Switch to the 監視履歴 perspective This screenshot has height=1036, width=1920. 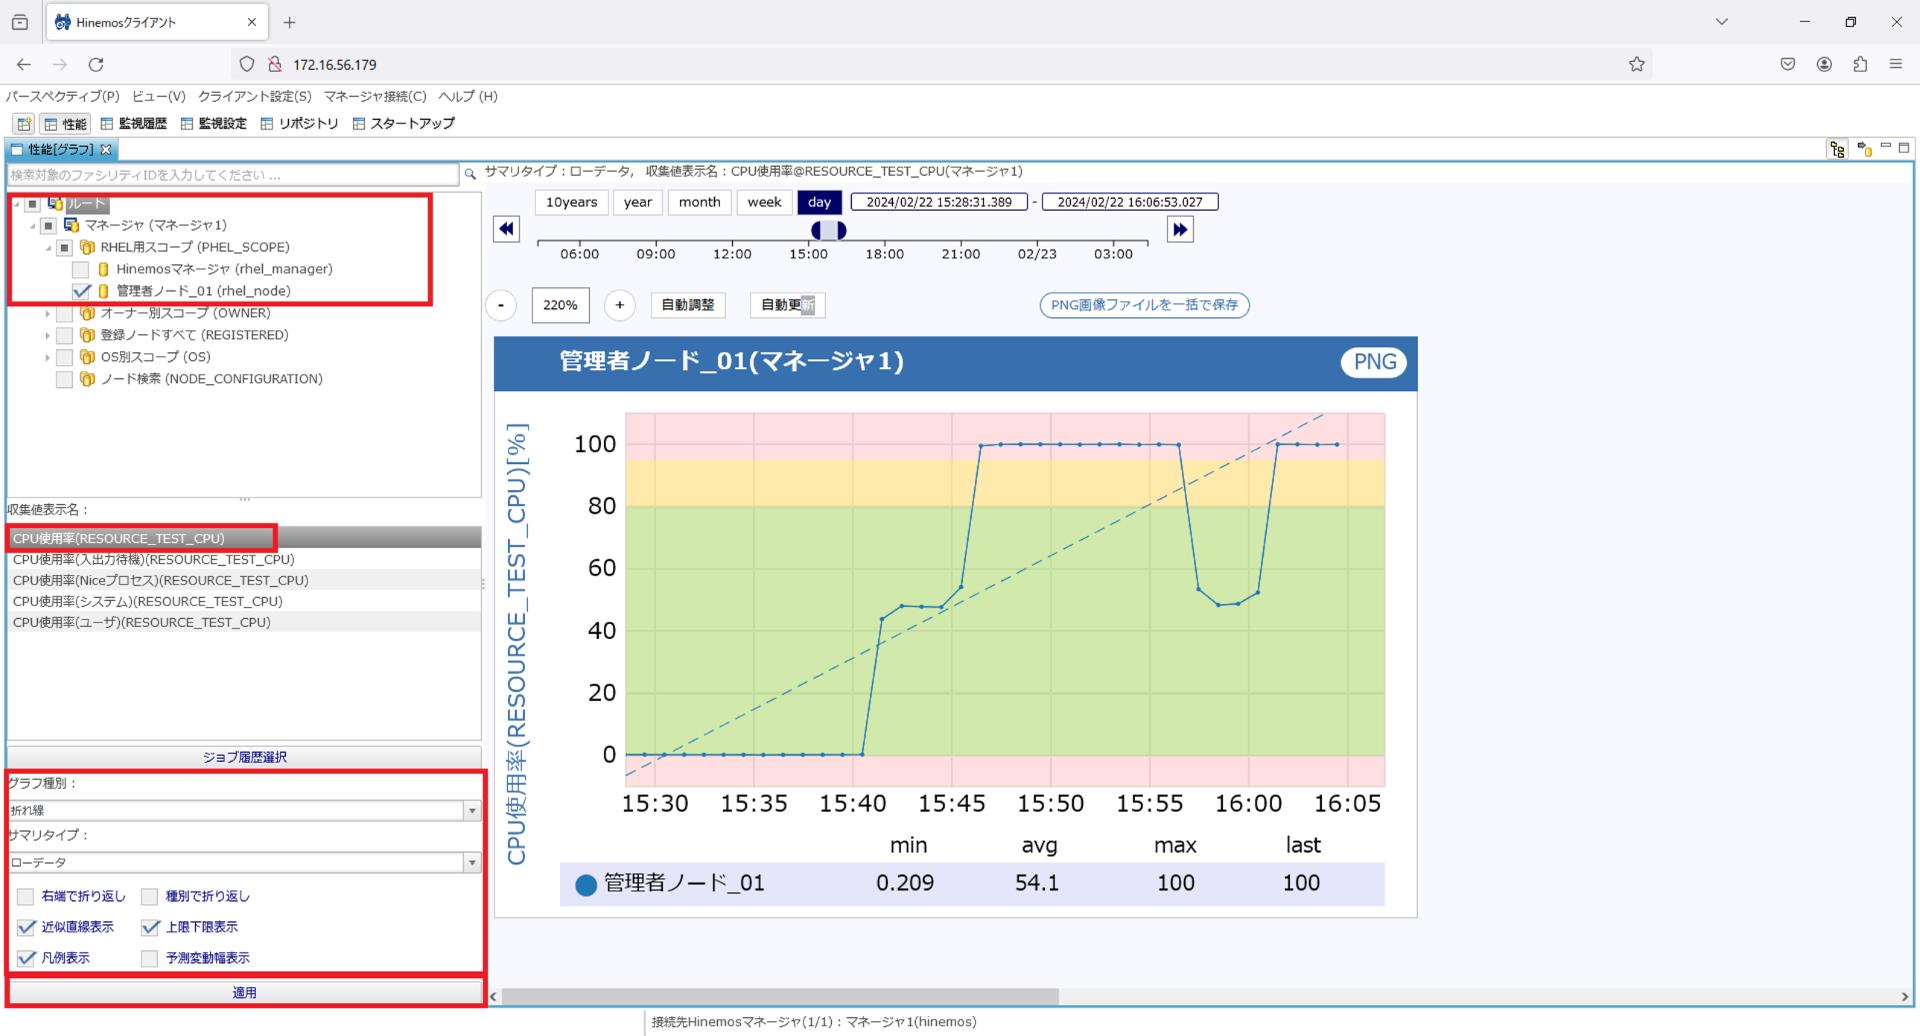(134, 124)
